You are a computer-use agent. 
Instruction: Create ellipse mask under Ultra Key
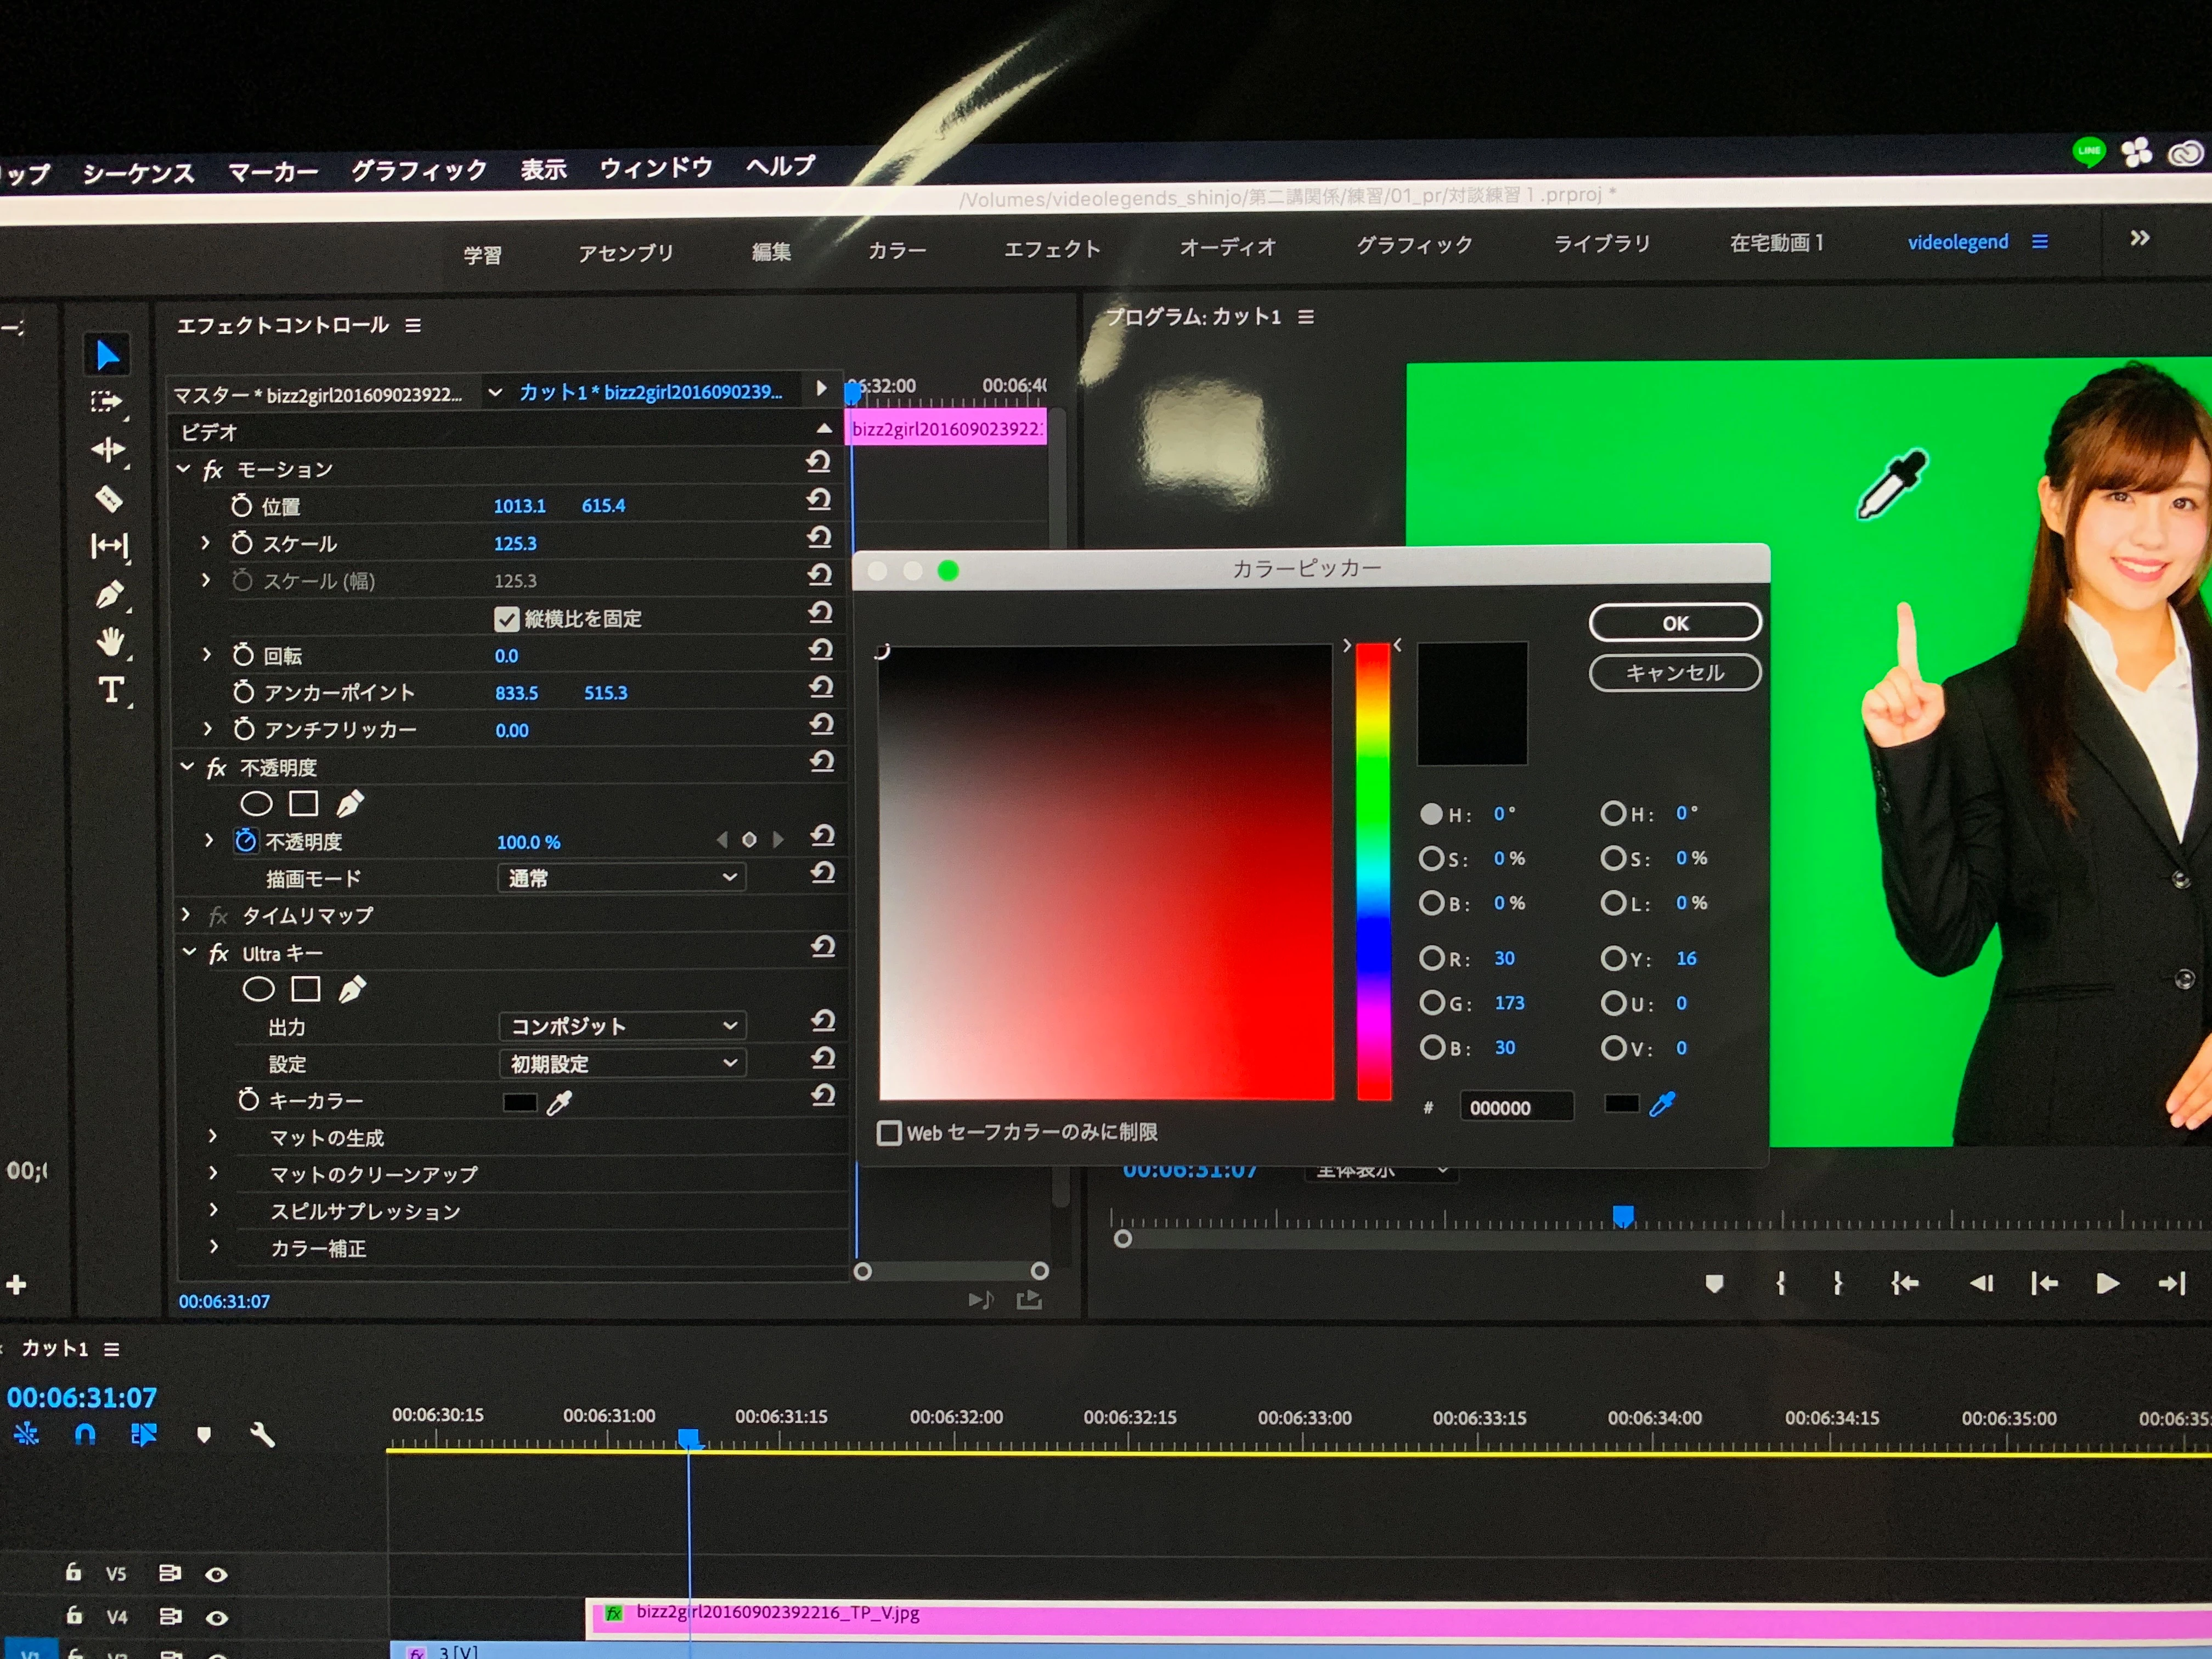[259, 989]
